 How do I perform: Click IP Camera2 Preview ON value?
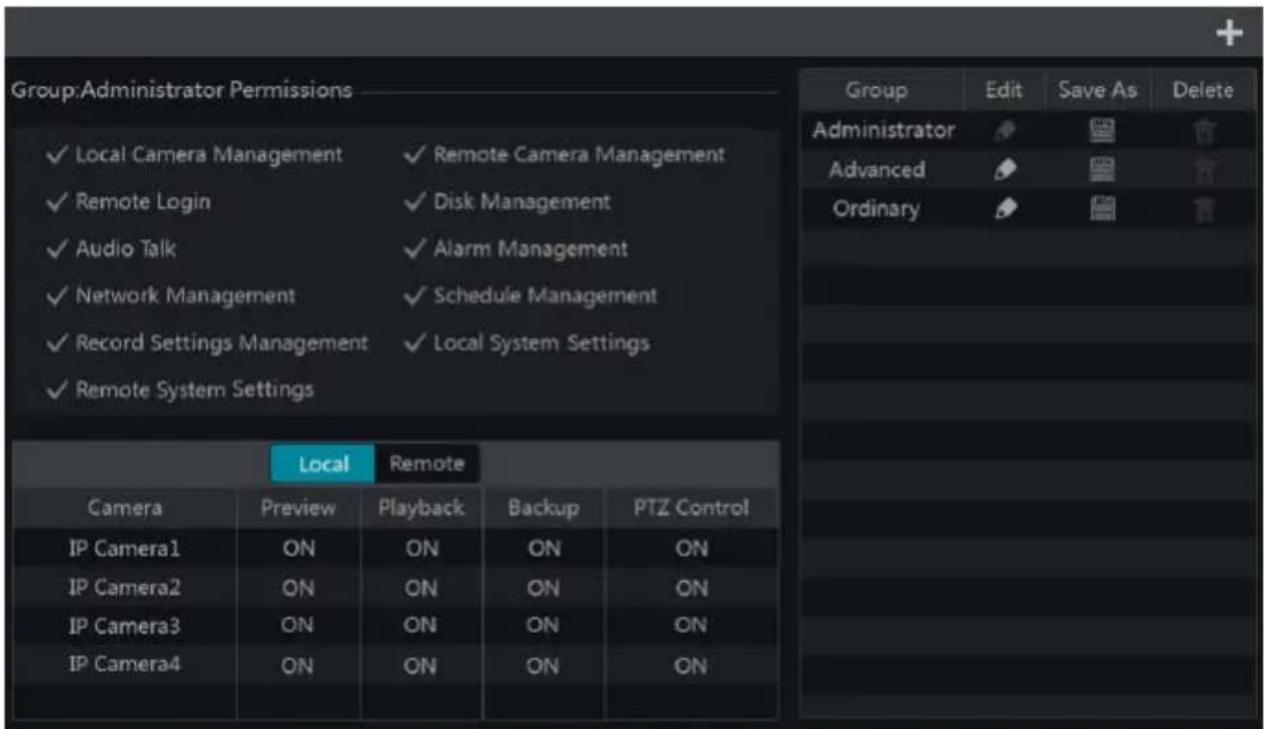click(x=299, y=588)
